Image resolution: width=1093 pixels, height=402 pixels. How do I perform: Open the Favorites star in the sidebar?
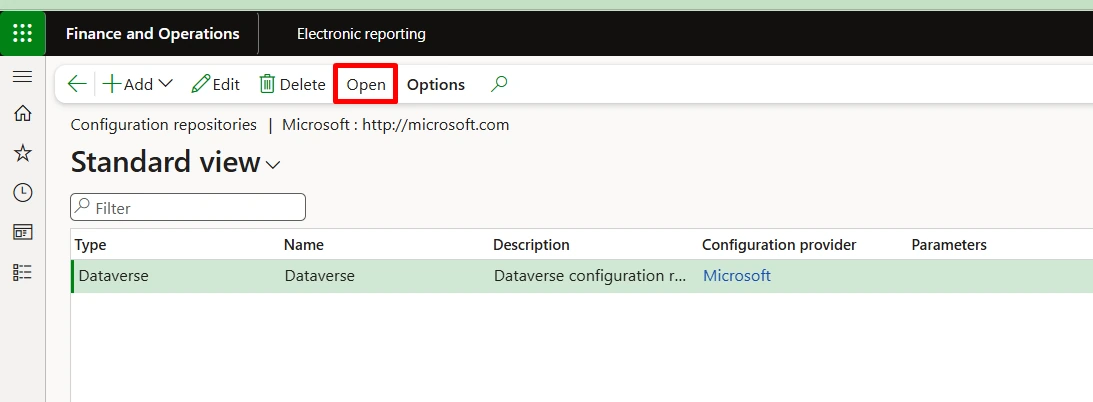(22, 153)
